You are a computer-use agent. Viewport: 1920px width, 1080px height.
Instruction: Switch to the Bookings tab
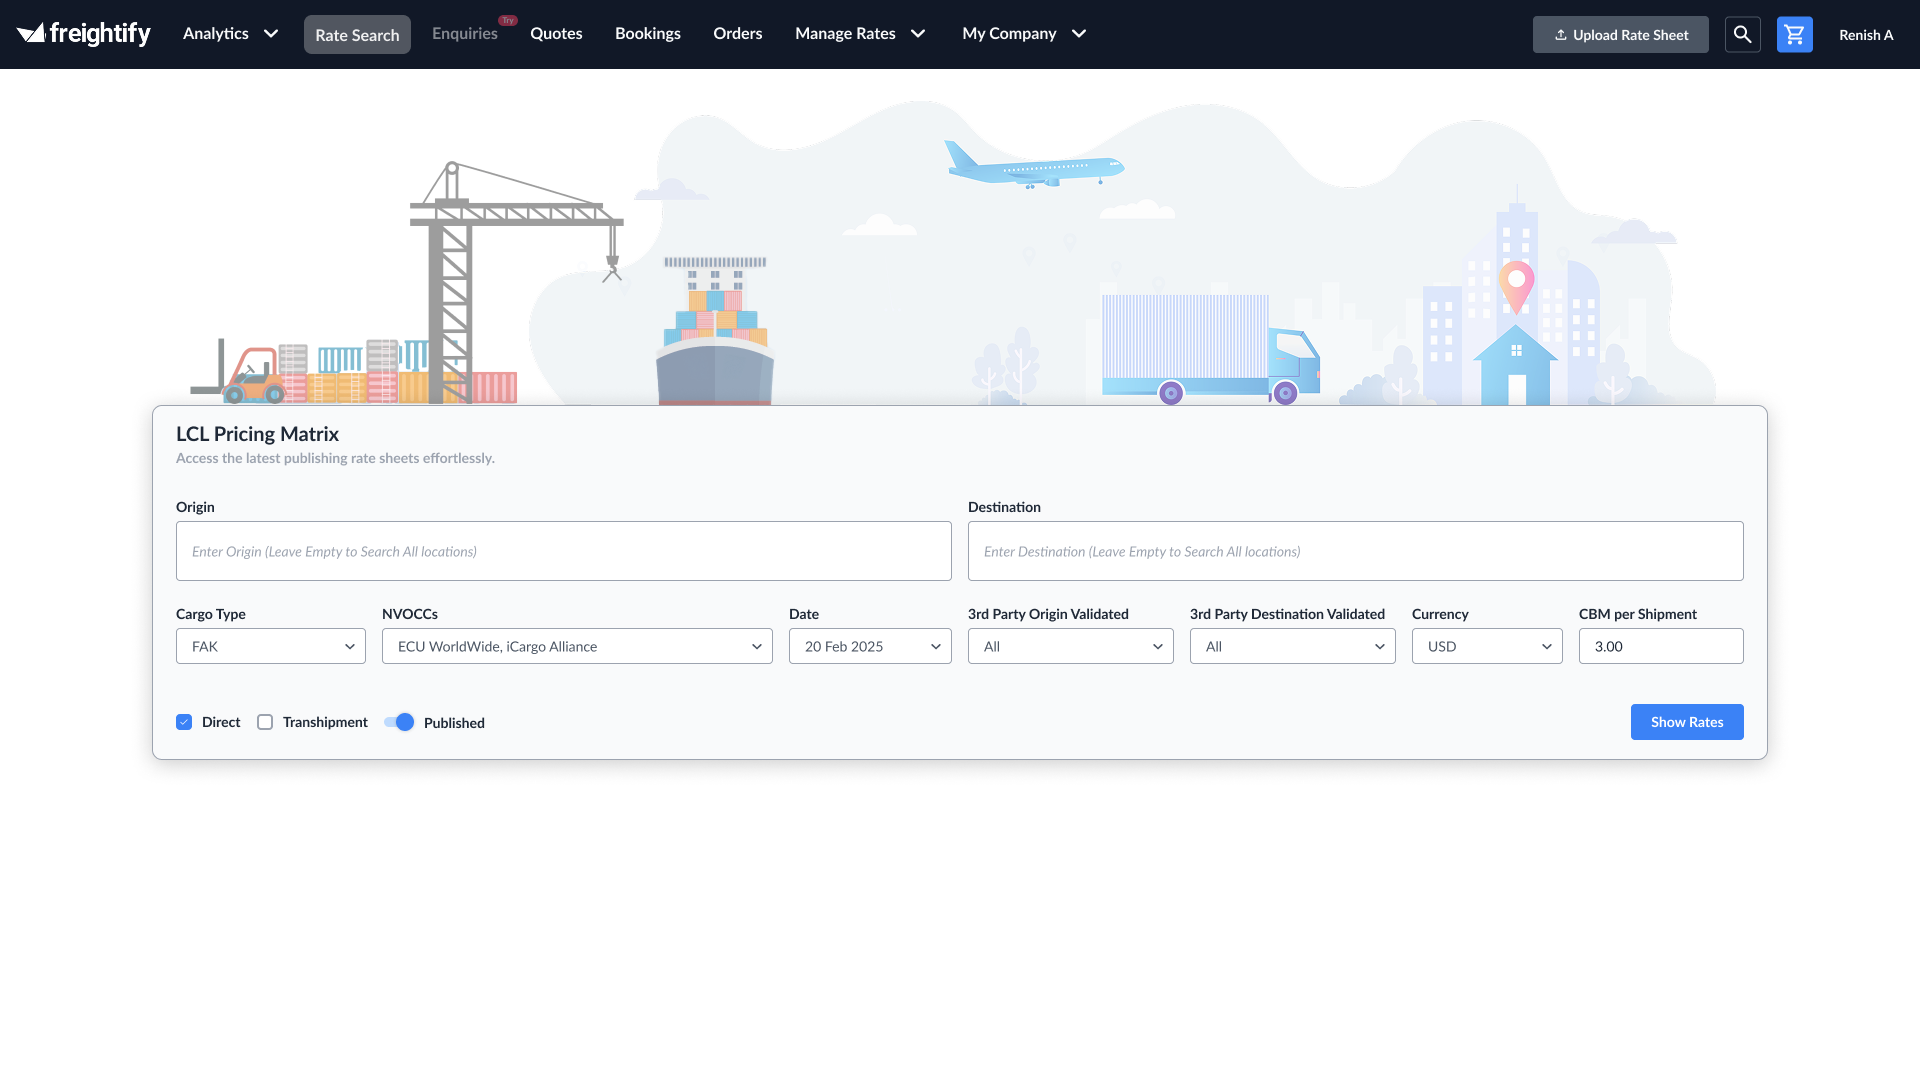[x=647, y=33]
